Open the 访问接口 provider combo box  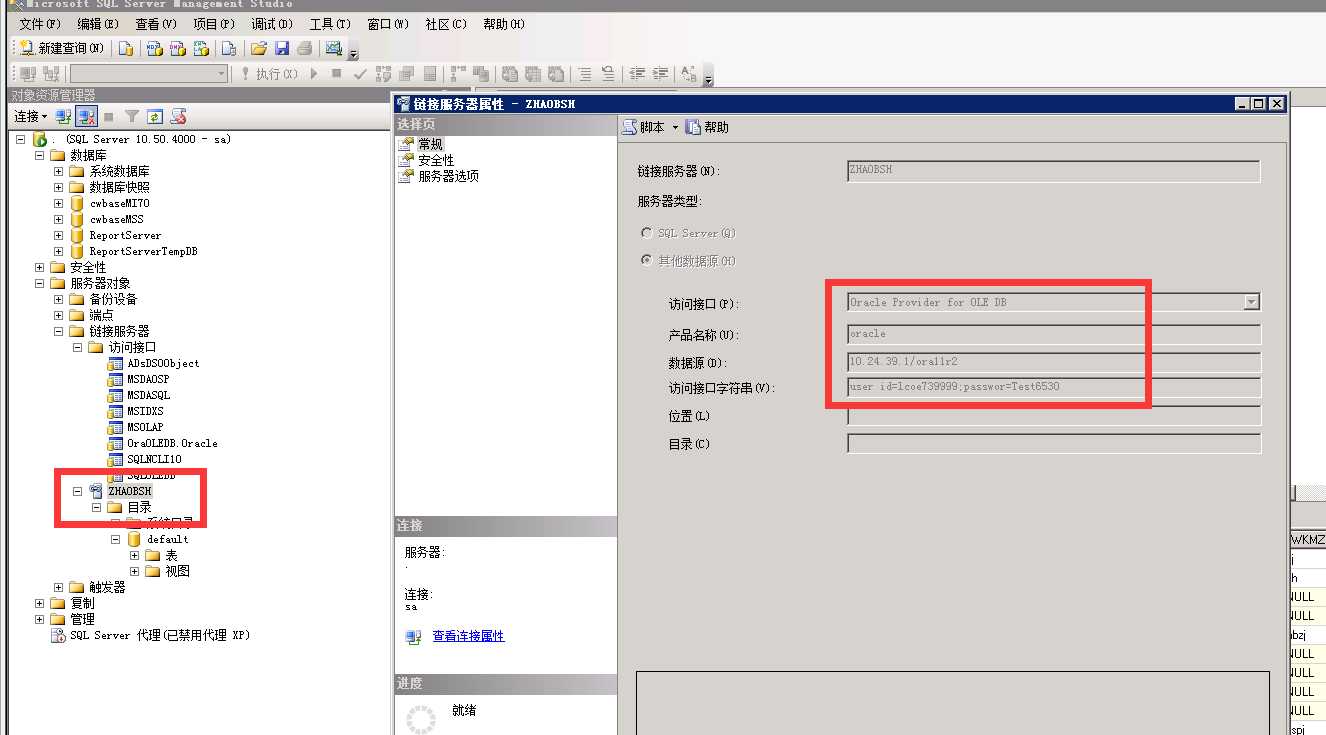1053,302
